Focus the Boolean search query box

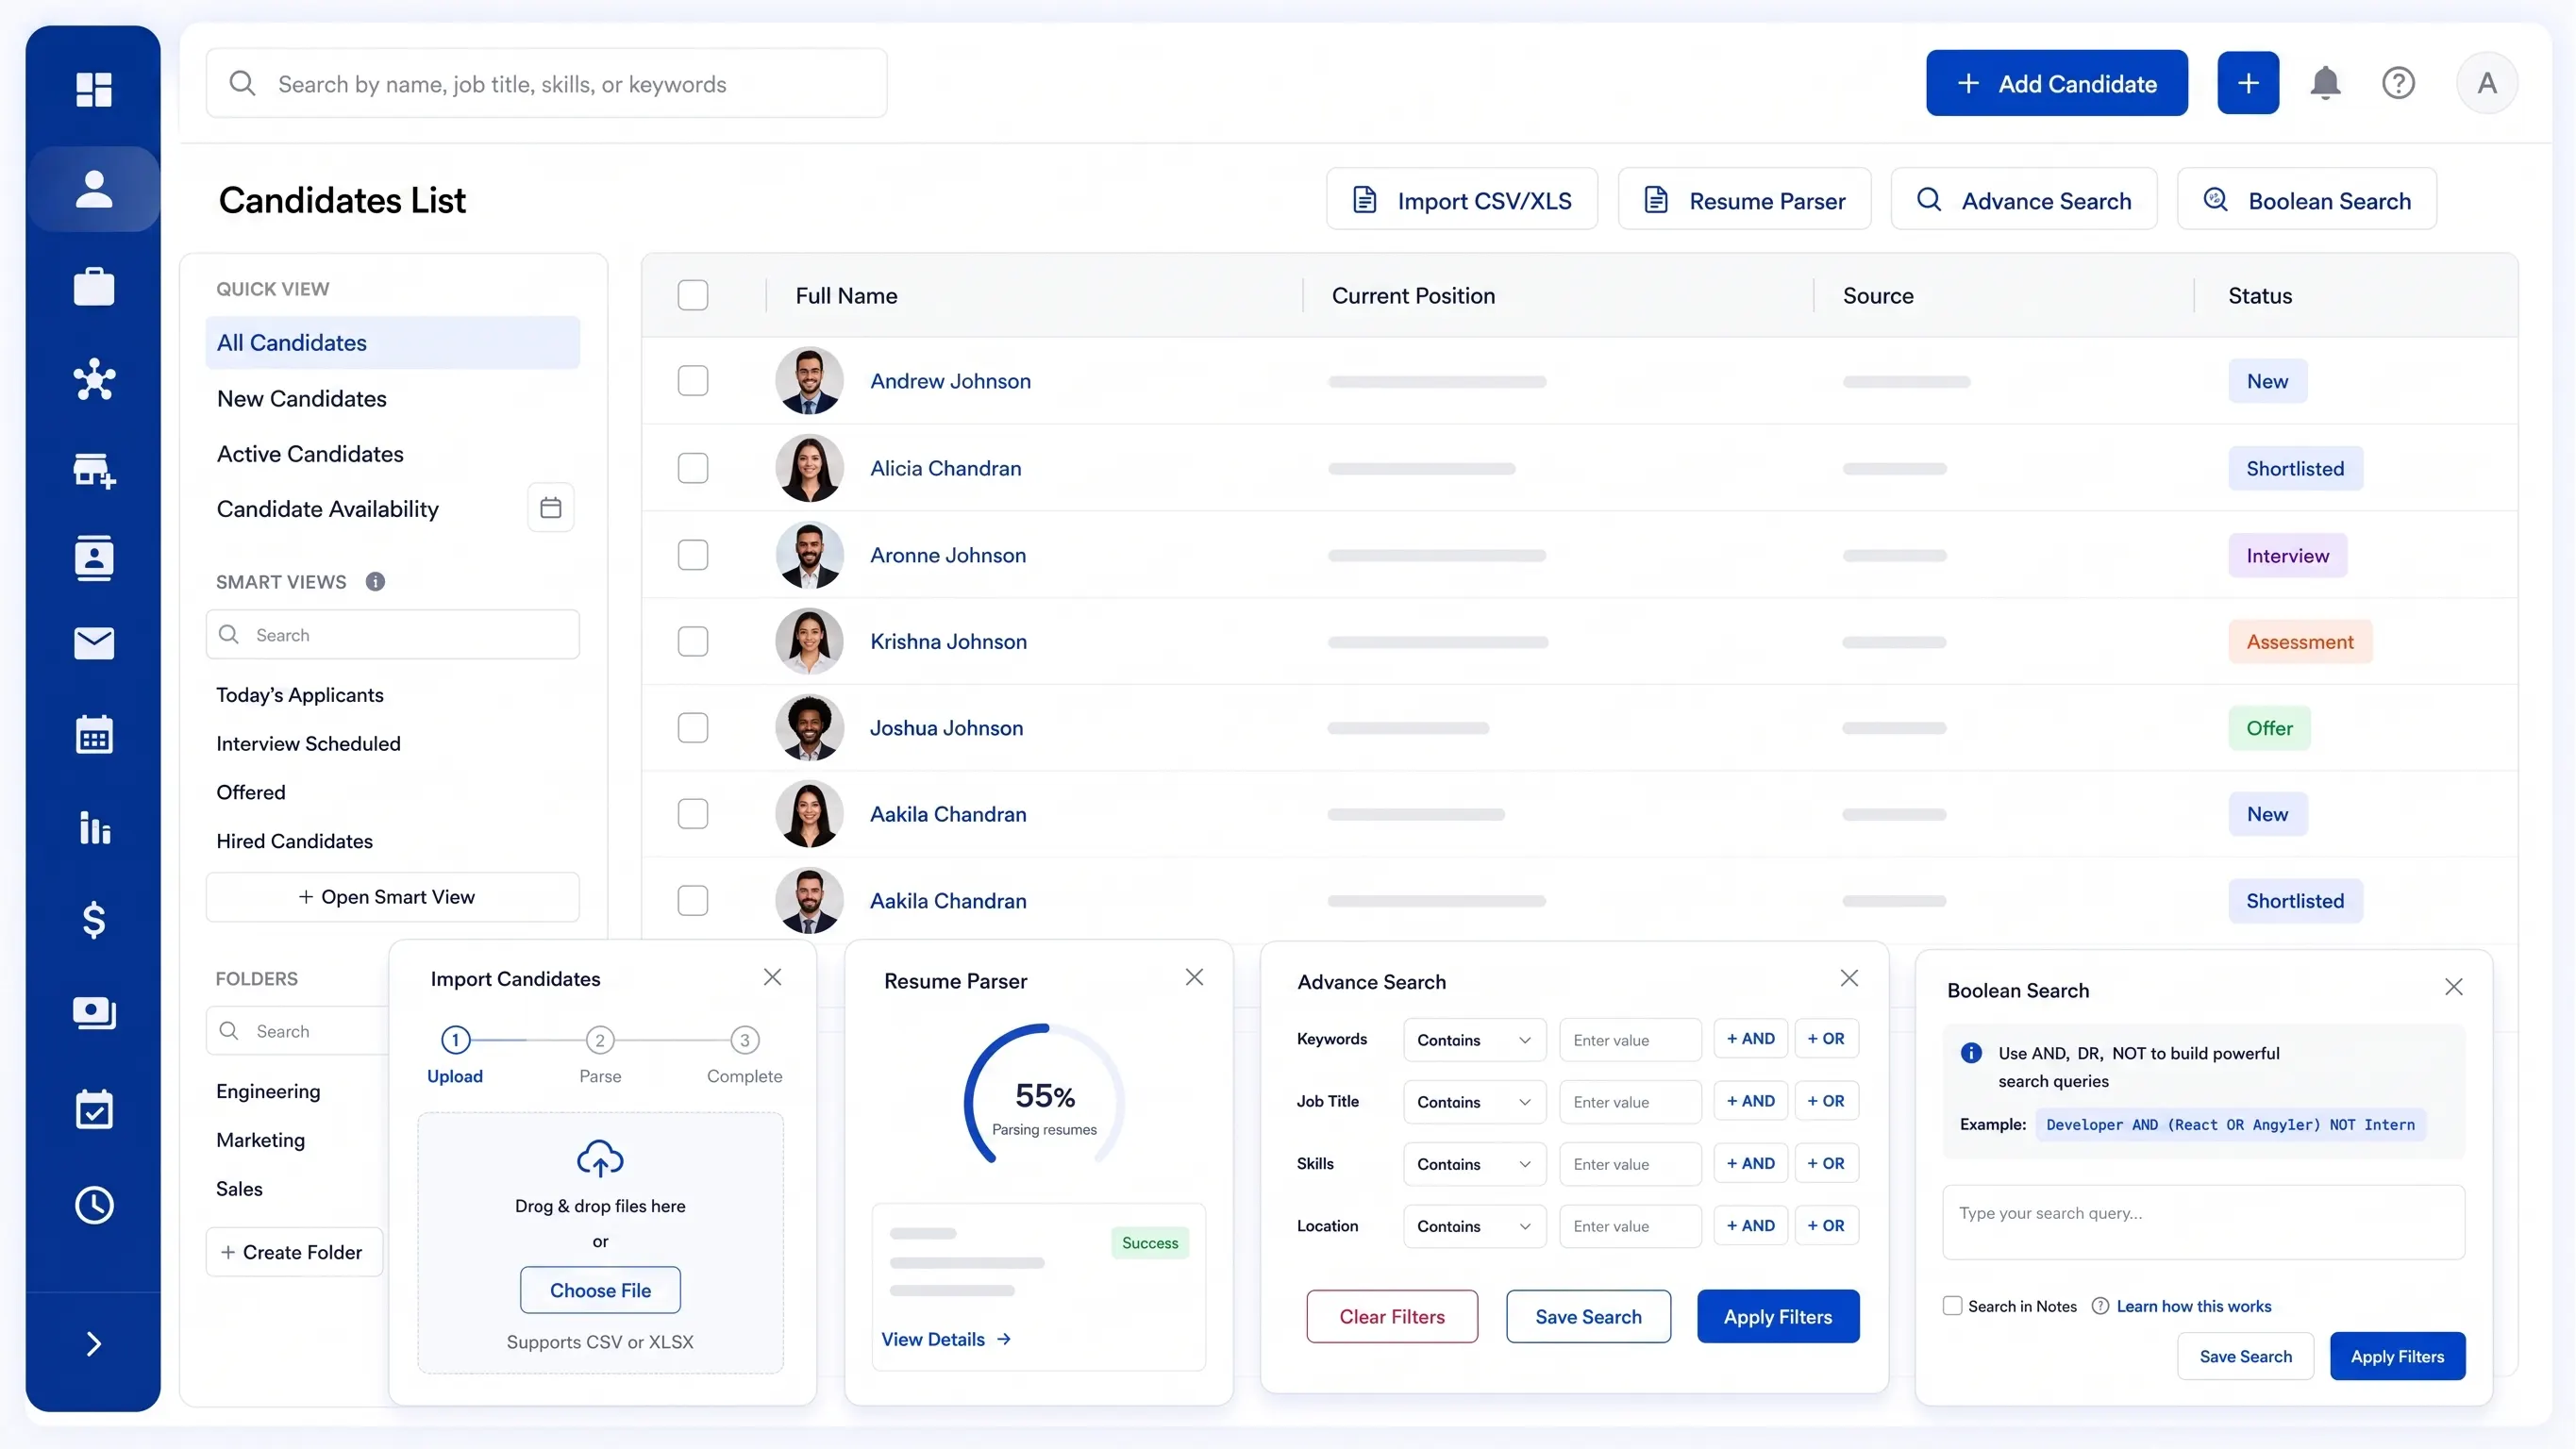[2203, 1222]
